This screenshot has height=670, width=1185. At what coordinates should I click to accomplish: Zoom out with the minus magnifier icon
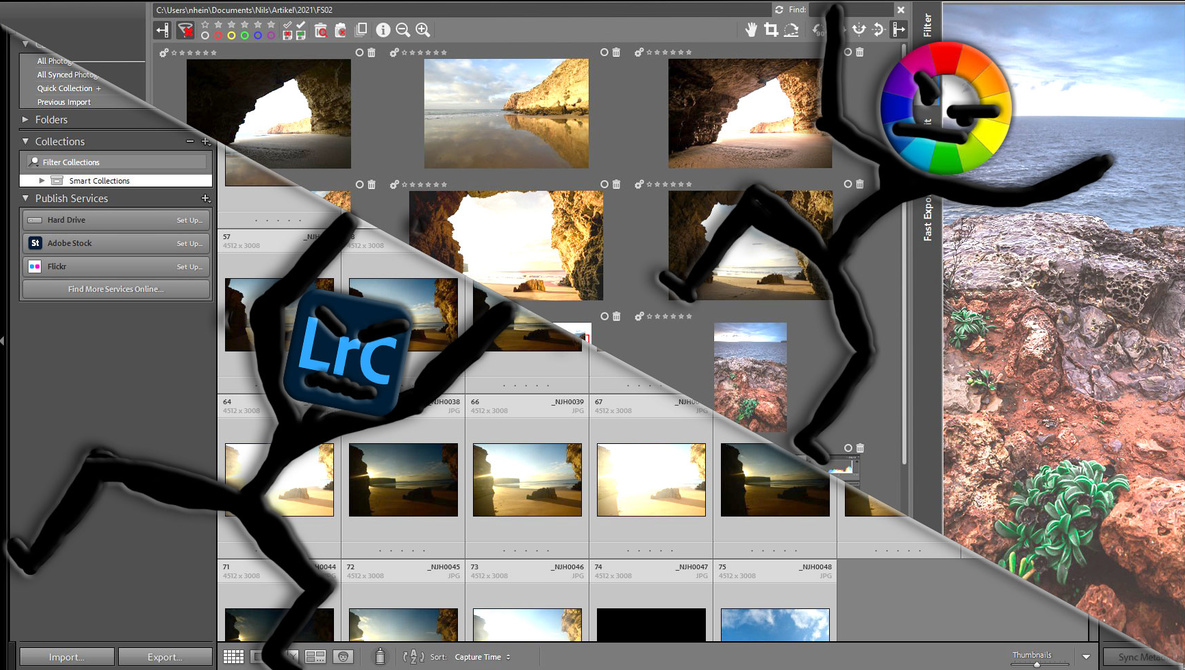pos(403,30)
